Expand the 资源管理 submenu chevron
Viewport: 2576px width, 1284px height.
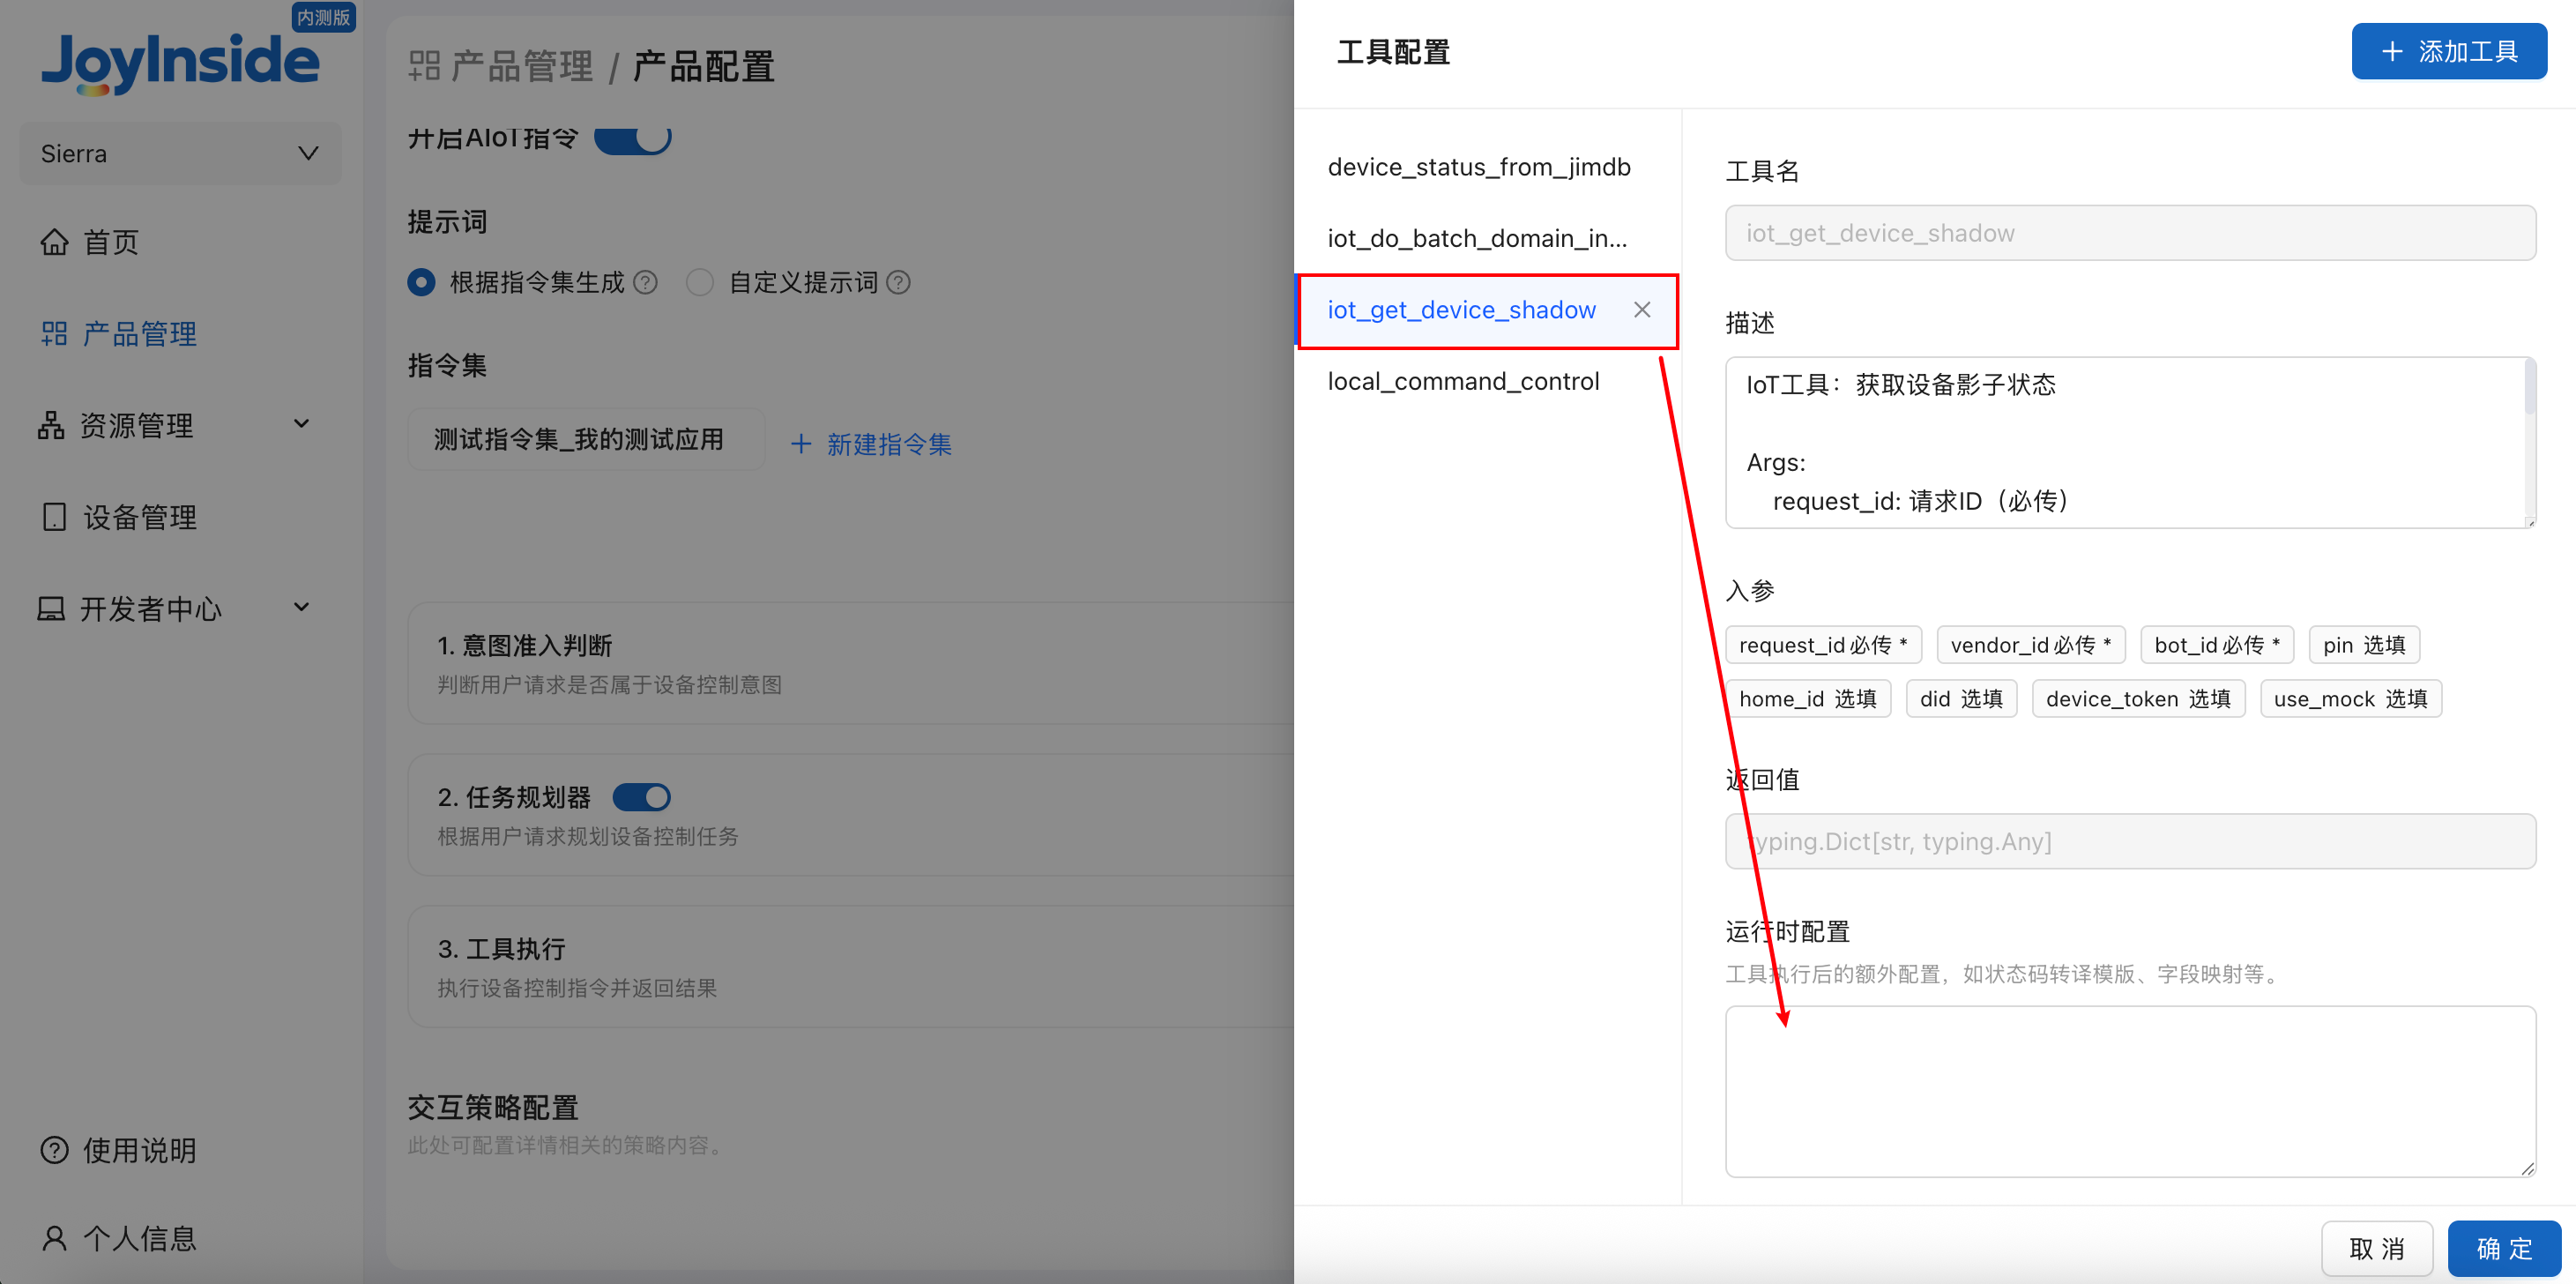[x=301, y=424]
